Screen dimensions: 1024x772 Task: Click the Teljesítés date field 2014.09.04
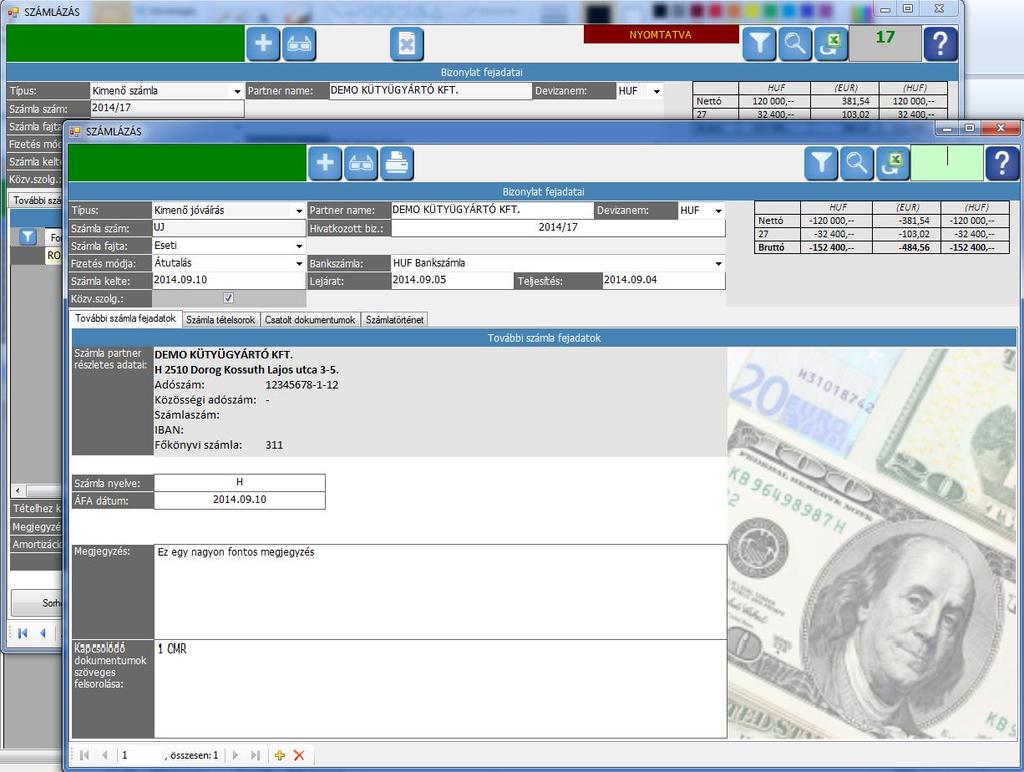[x=664, y=281]
